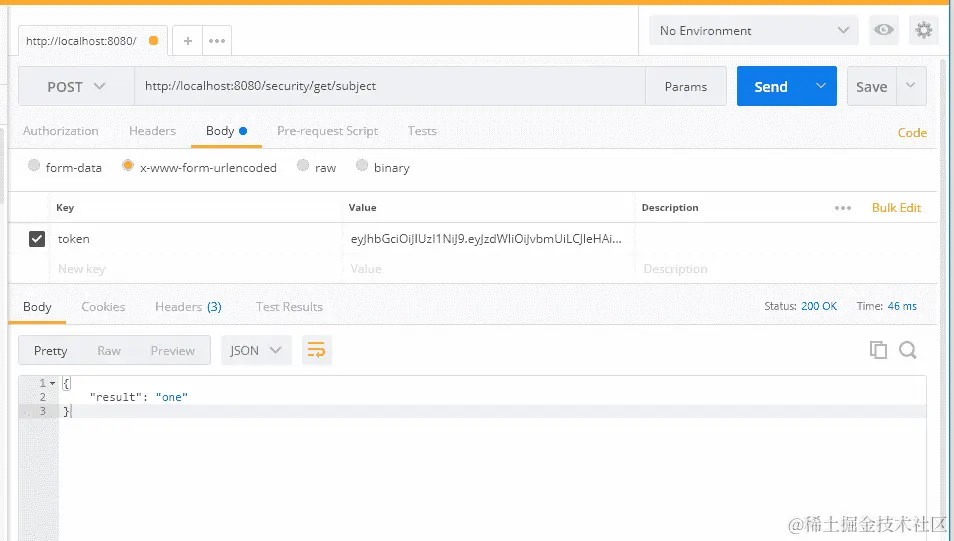The height and width of the screenshot is (541, 954).
Task: Open the response Cookies tab
Action: 103,307
